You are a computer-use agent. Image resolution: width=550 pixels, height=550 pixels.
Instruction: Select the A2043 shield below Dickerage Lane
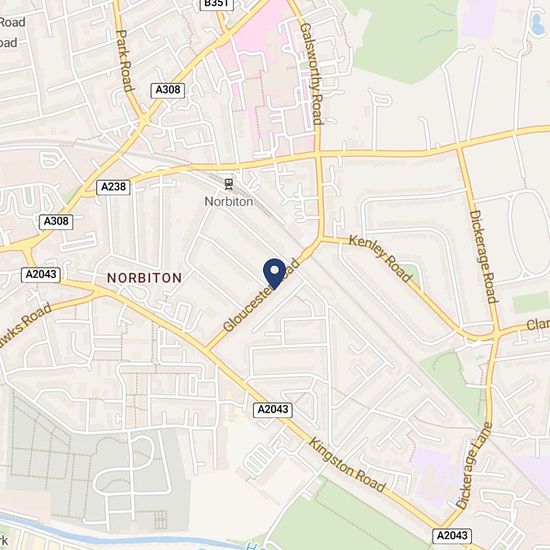[x=452, y=536]
